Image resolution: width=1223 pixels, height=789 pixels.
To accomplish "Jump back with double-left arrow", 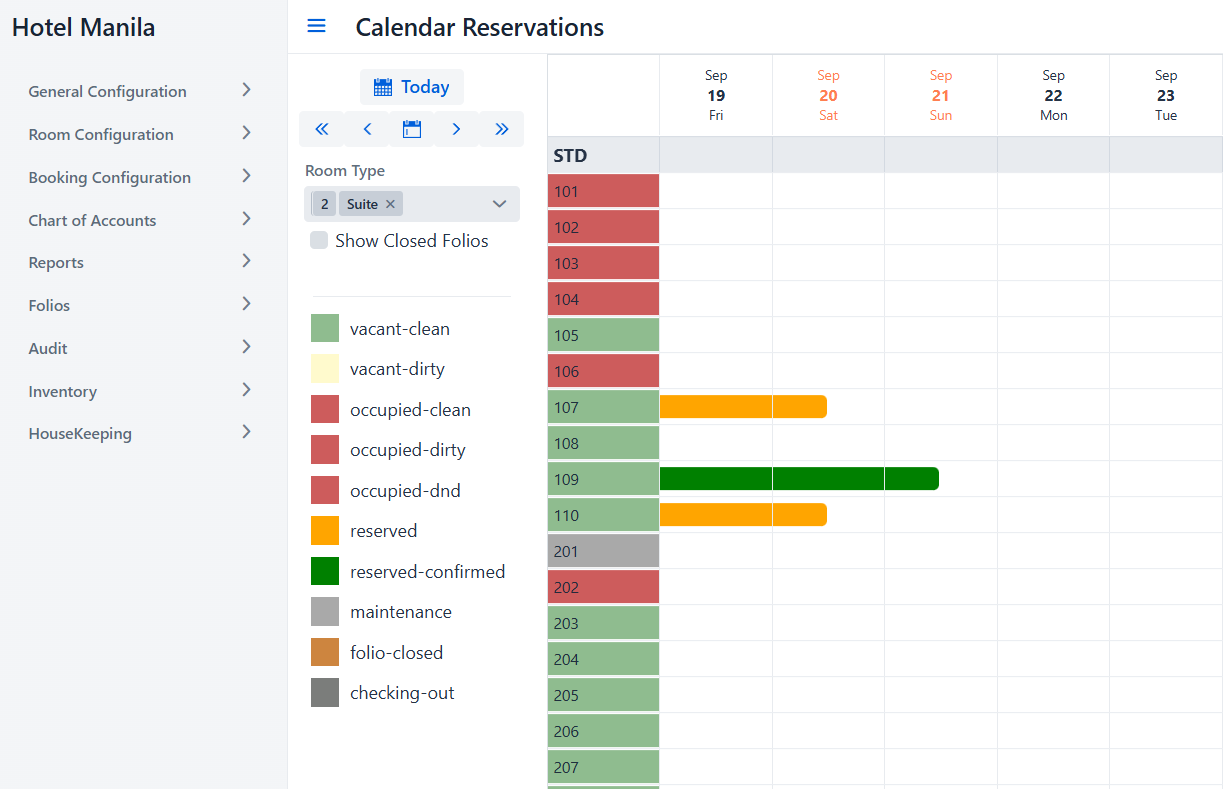I will pos(322,129).
